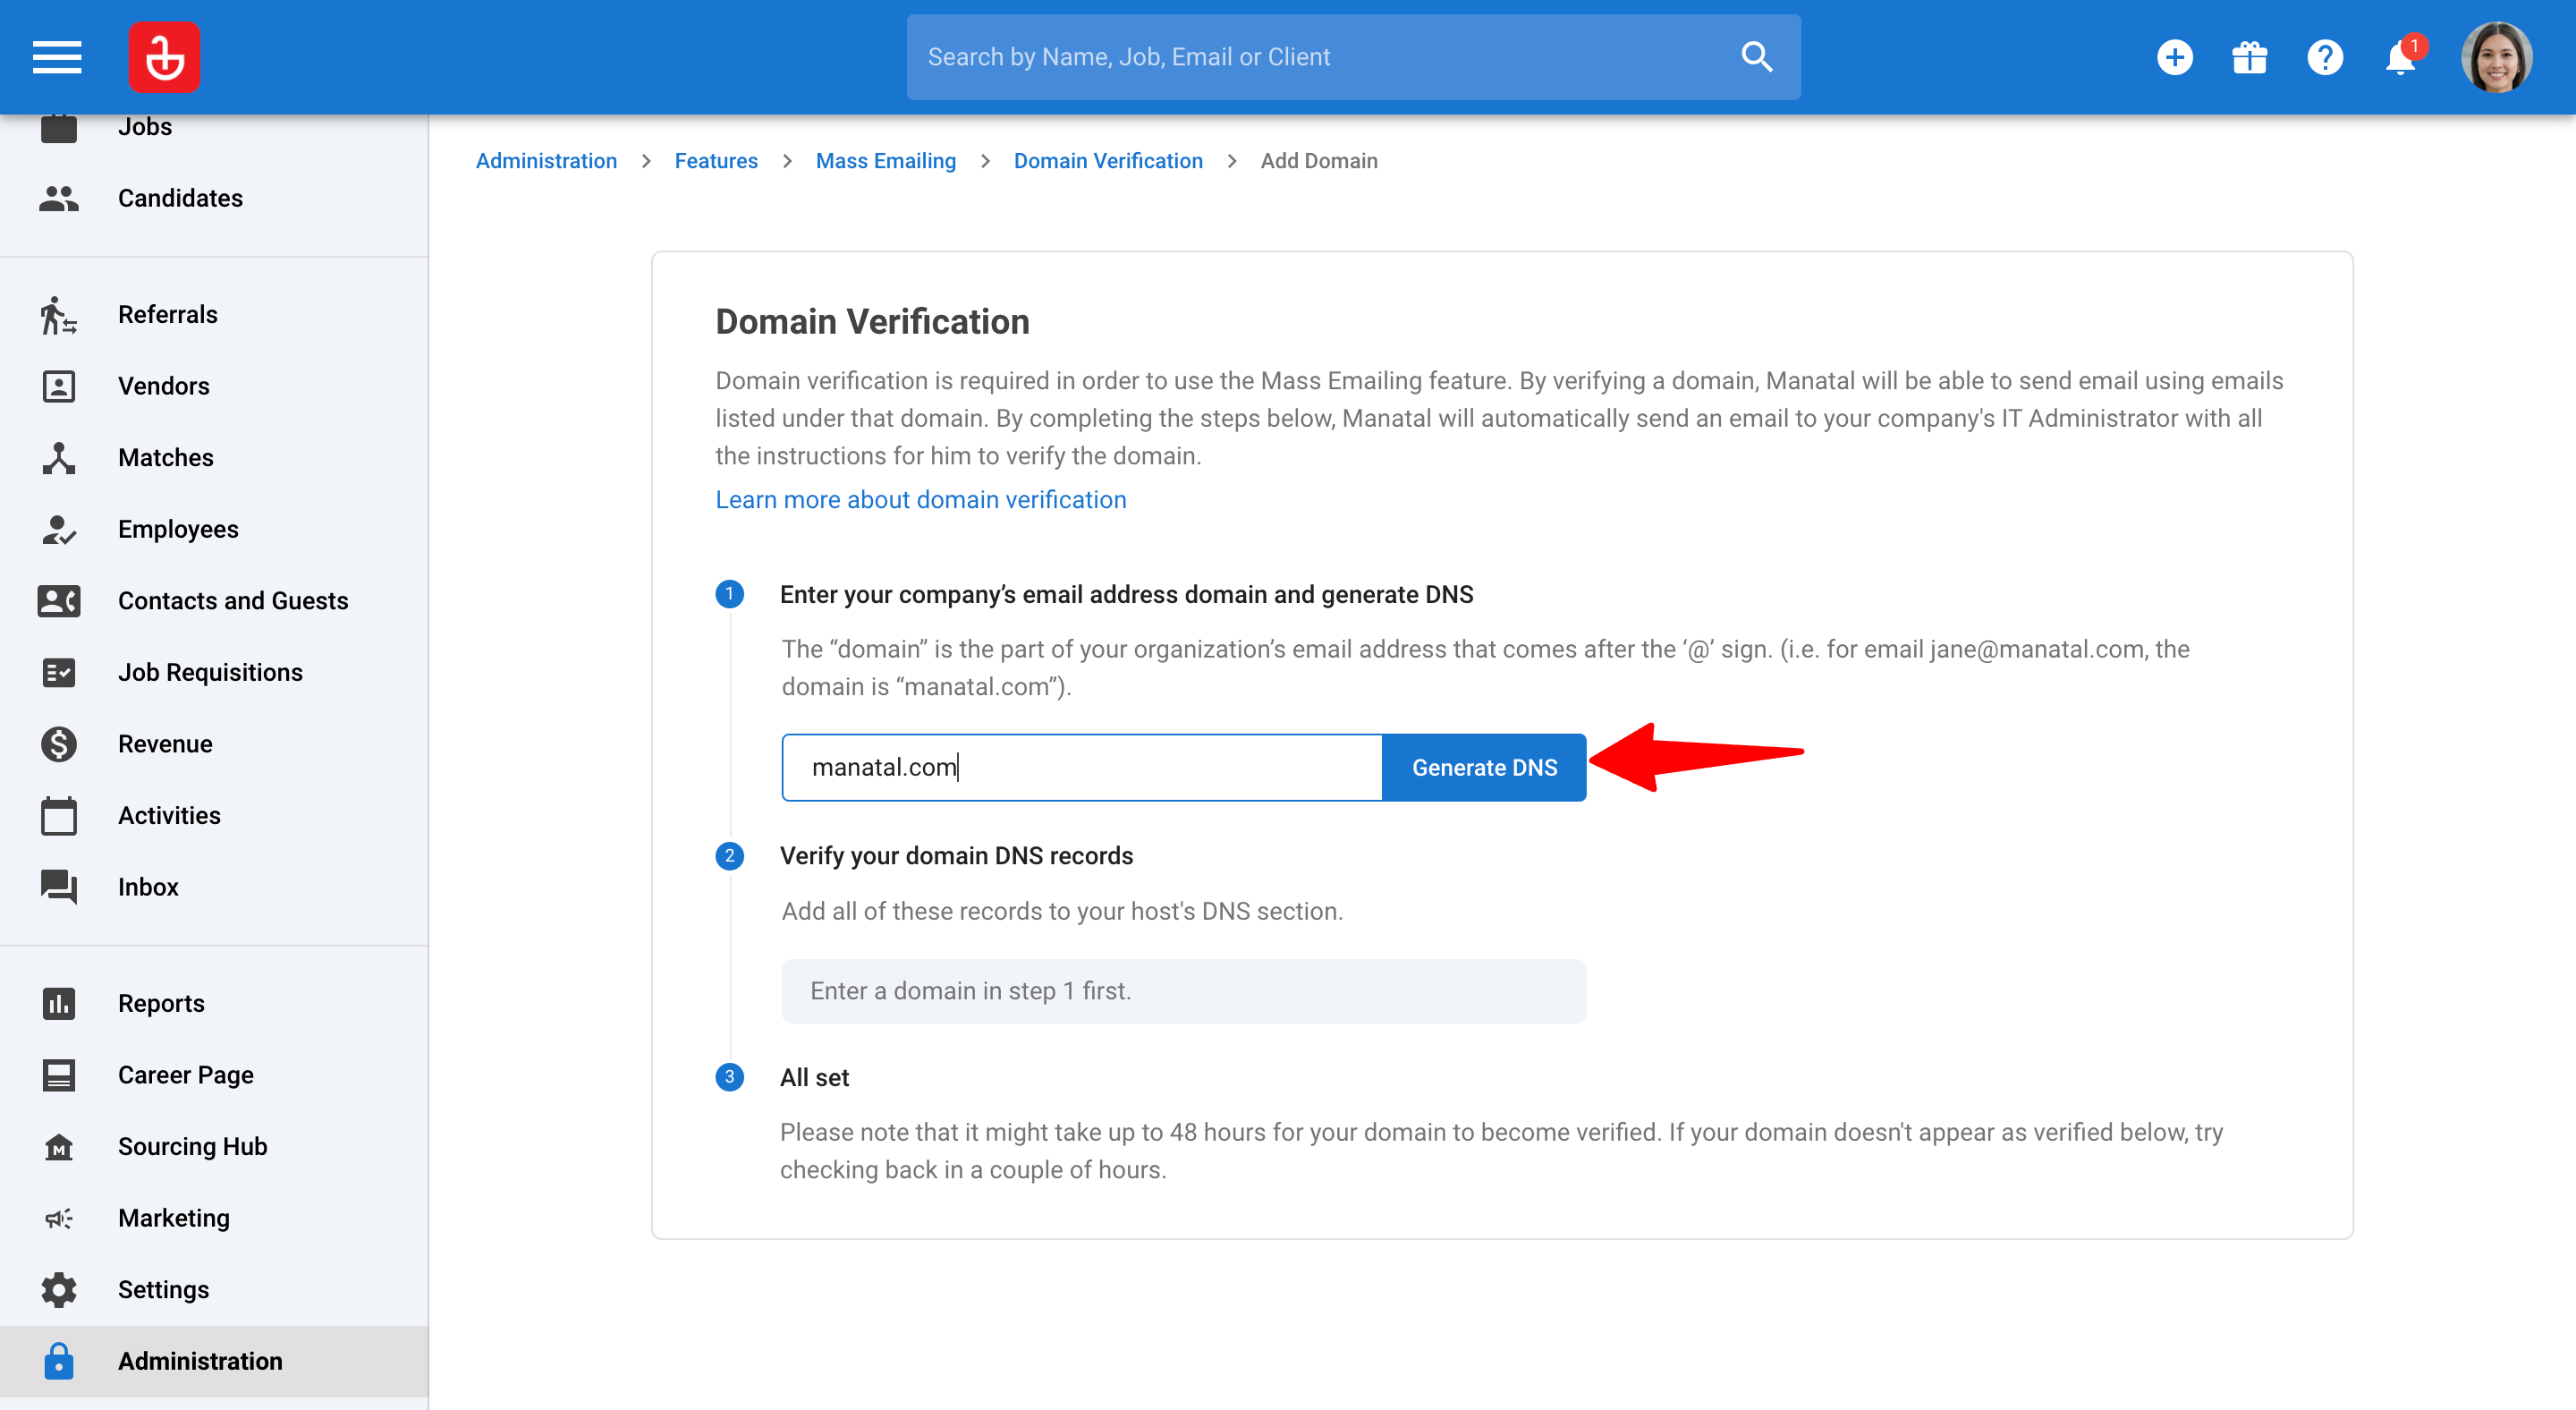The height and width of the screenshot is (1410, 2576).
Task: Click Domain Verification breadcrumb link
Action: (x=1108, y=161)
